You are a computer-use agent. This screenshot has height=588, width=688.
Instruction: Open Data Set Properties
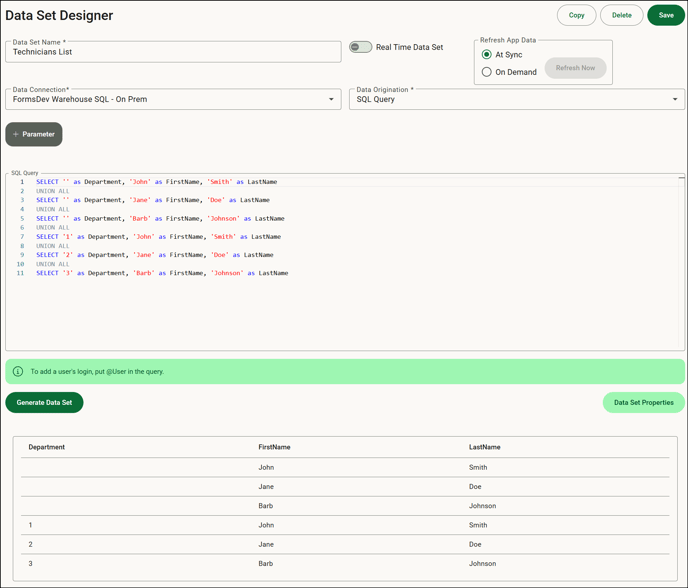[x=643, y=402]
